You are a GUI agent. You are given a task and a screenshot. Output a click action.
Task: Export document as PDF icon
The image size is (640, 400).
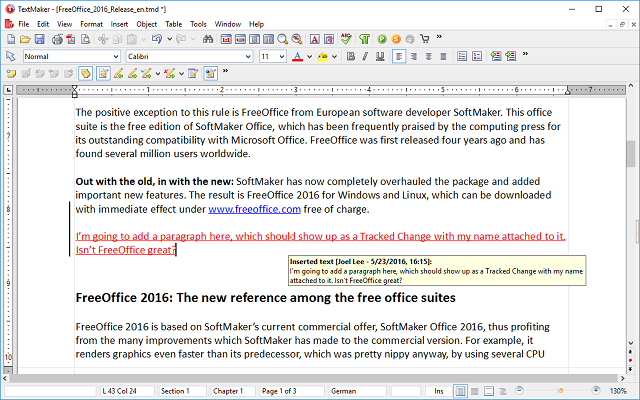(71, 39)
